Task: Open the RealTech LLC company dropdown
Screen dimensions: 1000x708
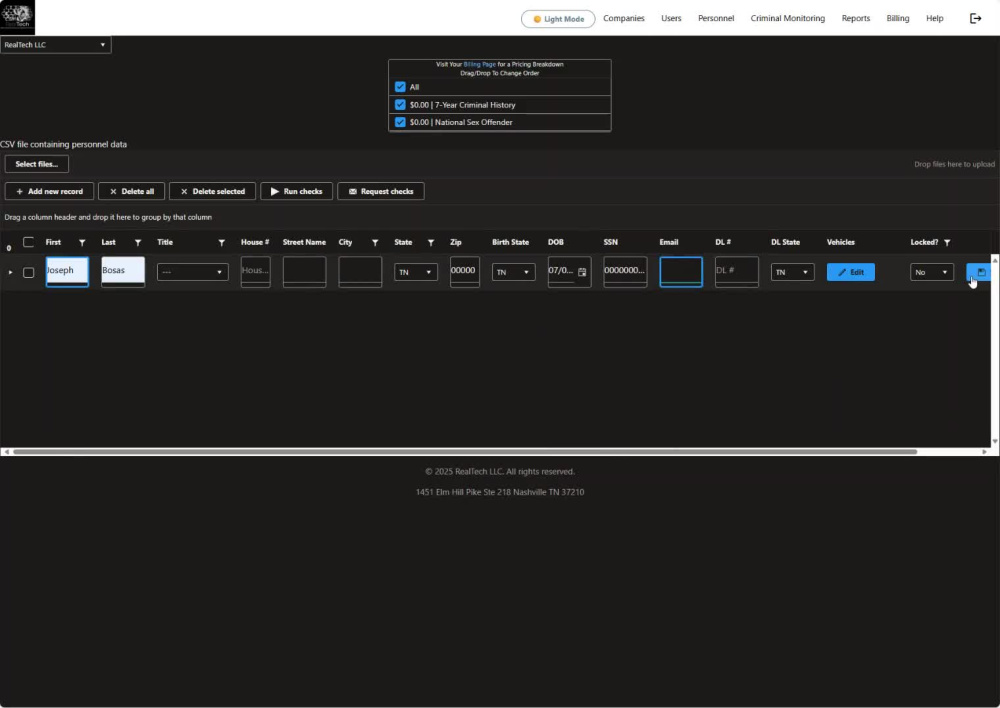Action: click(x=55, y=45)
